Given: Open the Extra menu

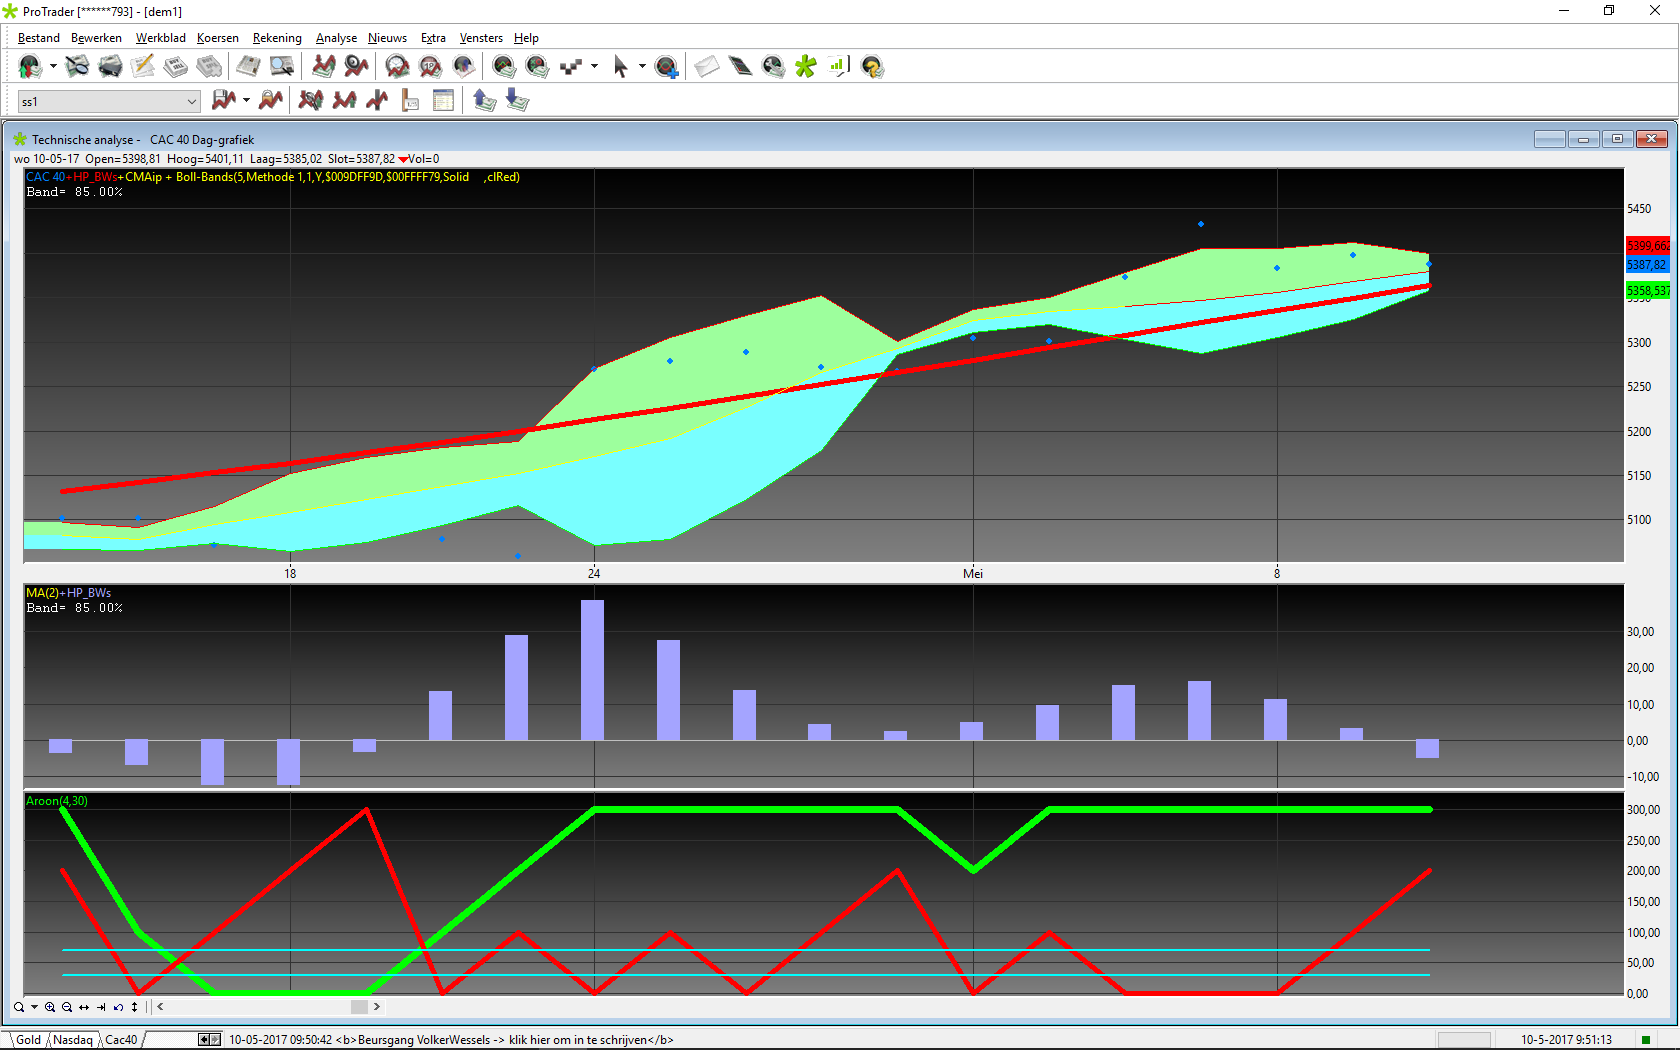Looking at the screenshot, I should click(x=433, y=38).
